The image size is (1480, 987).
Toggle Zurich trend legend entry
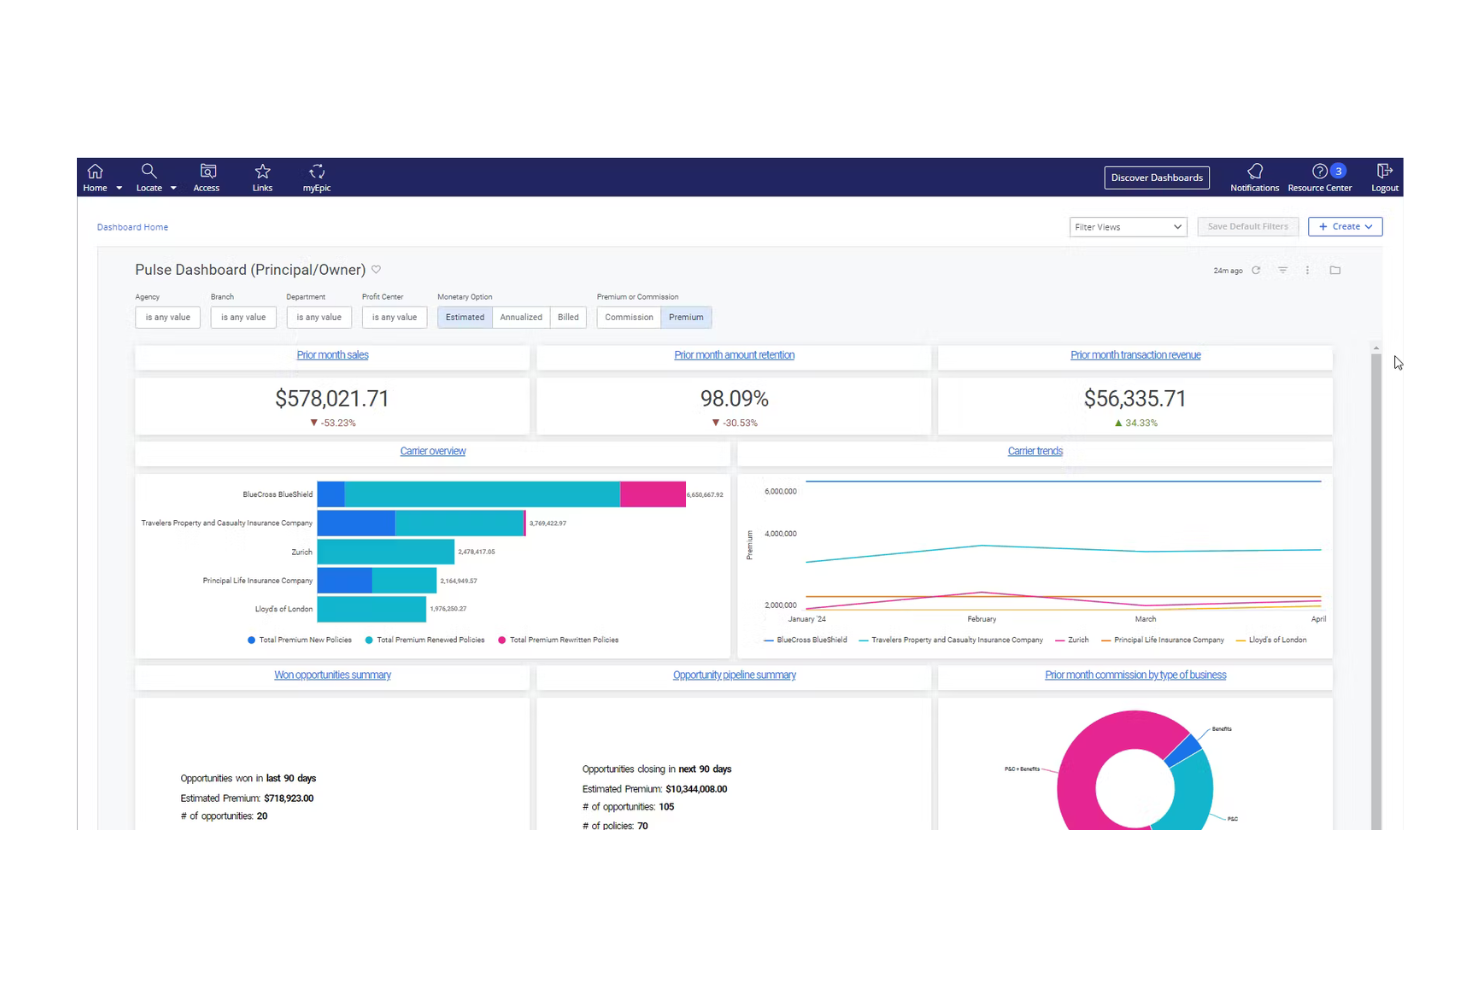pyautogui.click(x=1071, y=640)
